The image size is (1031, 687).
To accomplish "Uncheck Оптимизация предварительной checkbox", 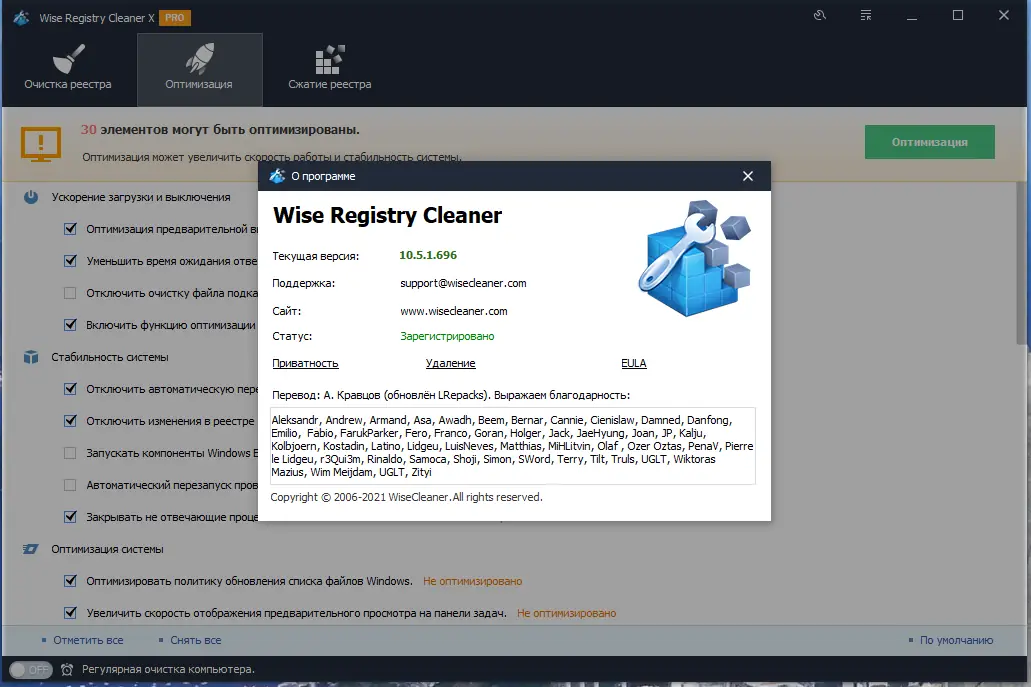I will coord(70,229).
